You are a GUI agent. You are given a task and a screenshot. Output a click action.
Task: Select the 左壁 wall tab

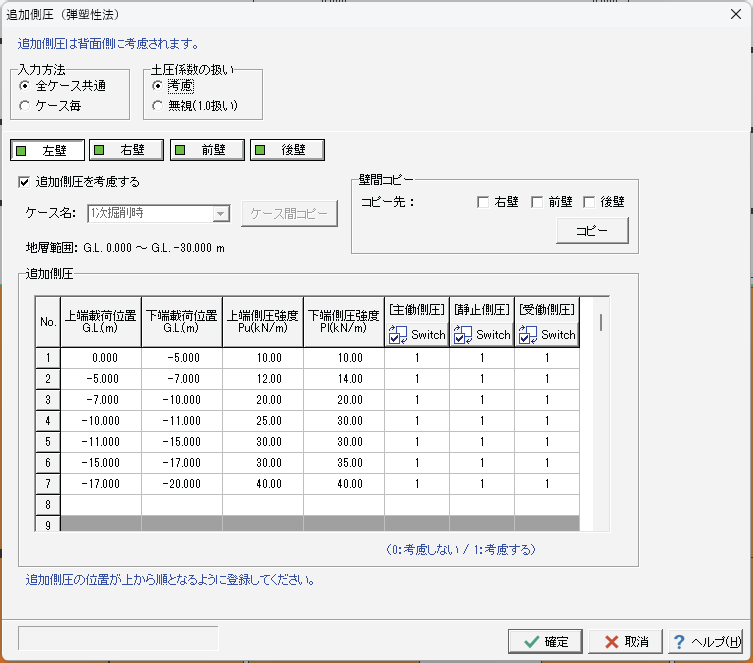click(x=45, y=151)
